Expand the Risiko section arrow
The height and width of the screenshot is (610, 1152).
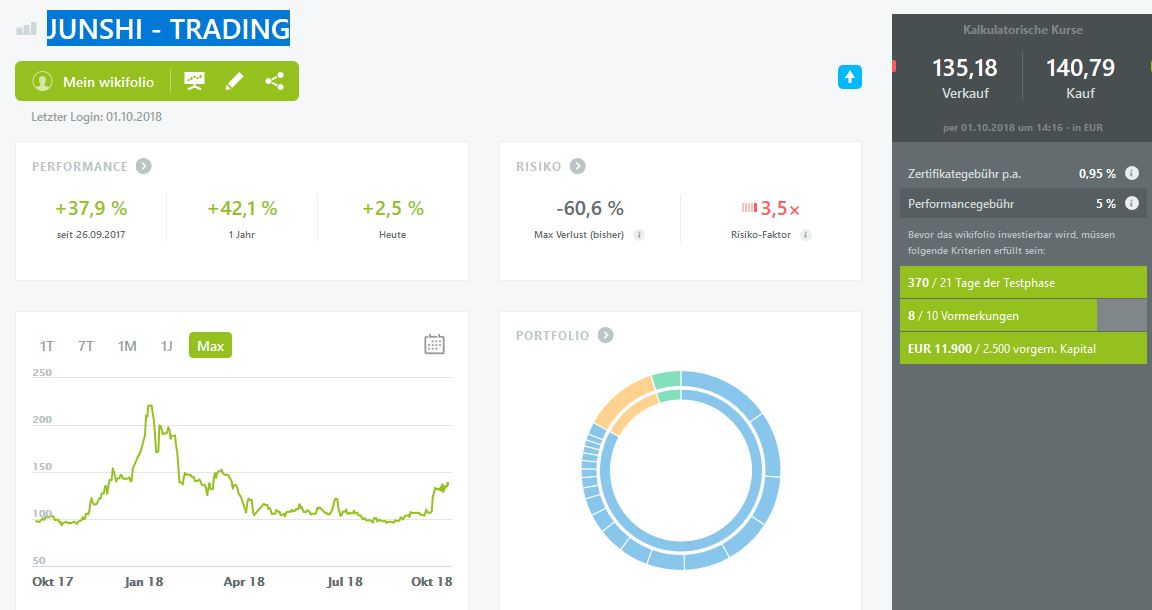pyautogui.click(x=578, y=166)
